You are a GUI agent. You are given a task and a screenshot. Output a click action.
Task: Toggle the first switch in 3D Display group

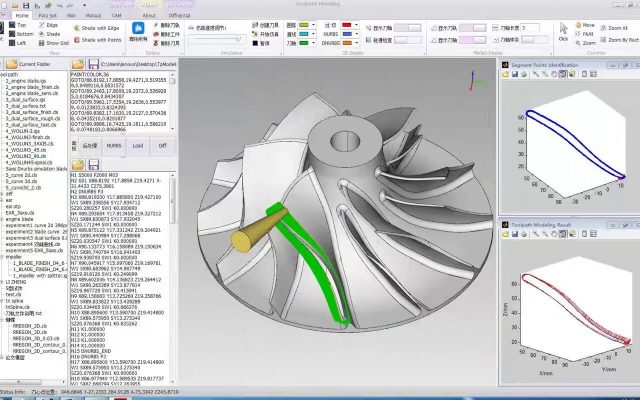[408, 28]
